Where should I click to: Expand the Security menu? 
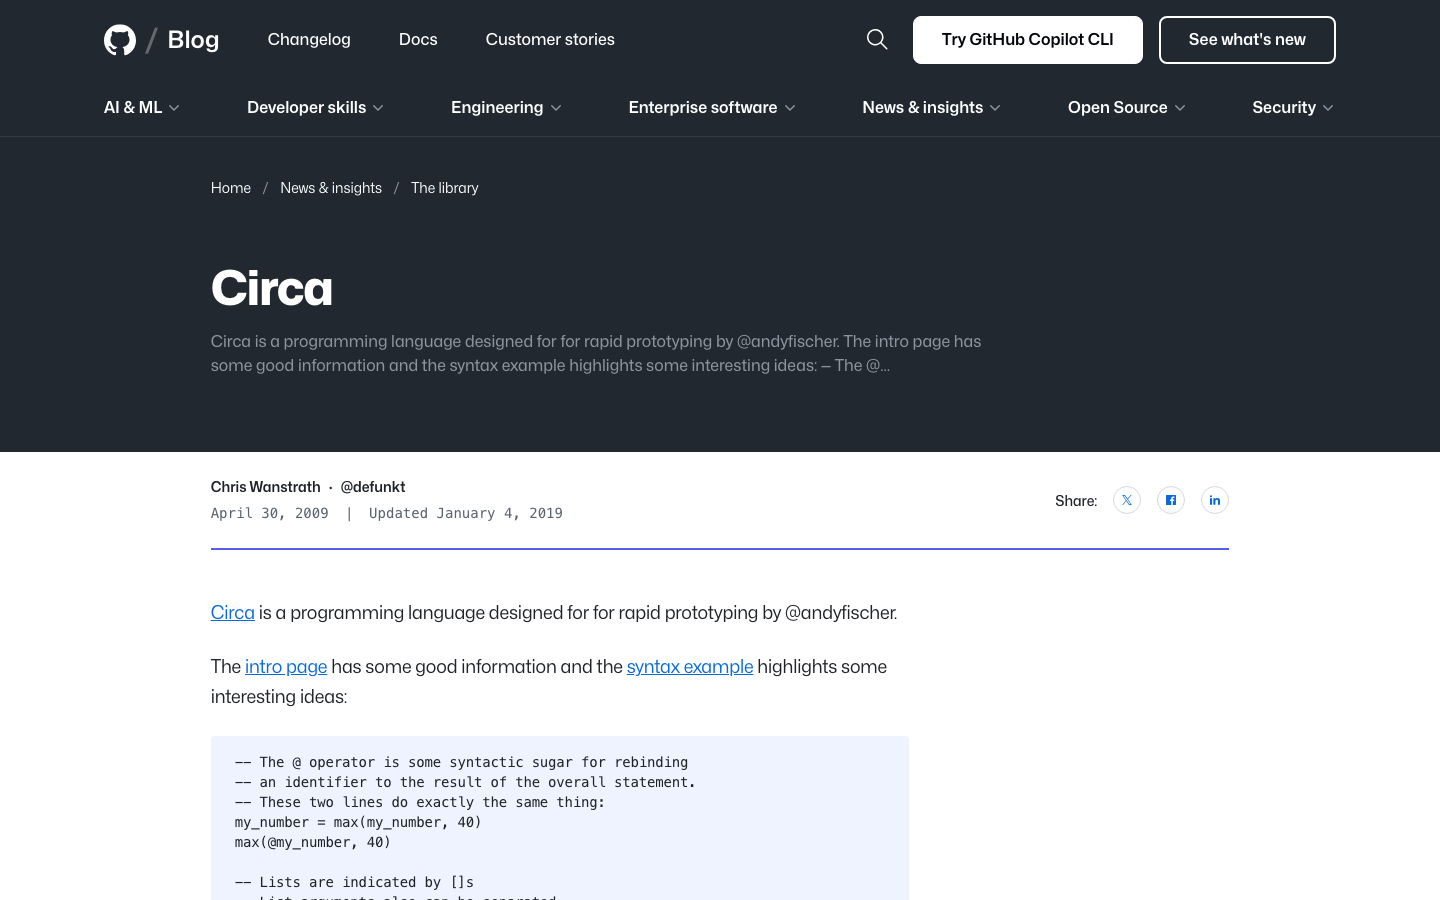click(1293, 107)
